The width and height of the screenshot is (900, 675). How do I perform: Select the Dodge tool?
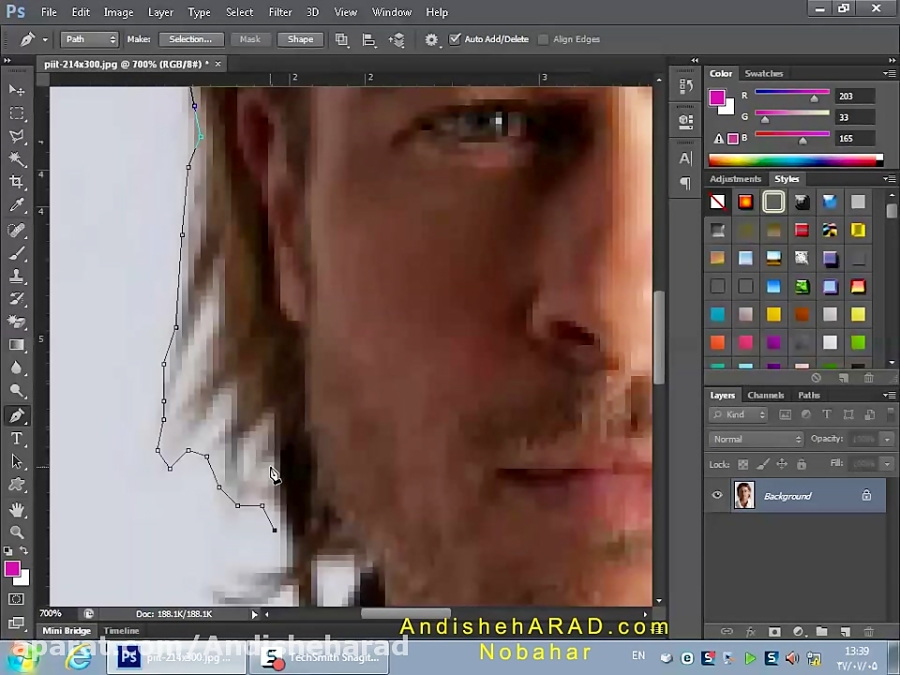click(x=17, y=391)
